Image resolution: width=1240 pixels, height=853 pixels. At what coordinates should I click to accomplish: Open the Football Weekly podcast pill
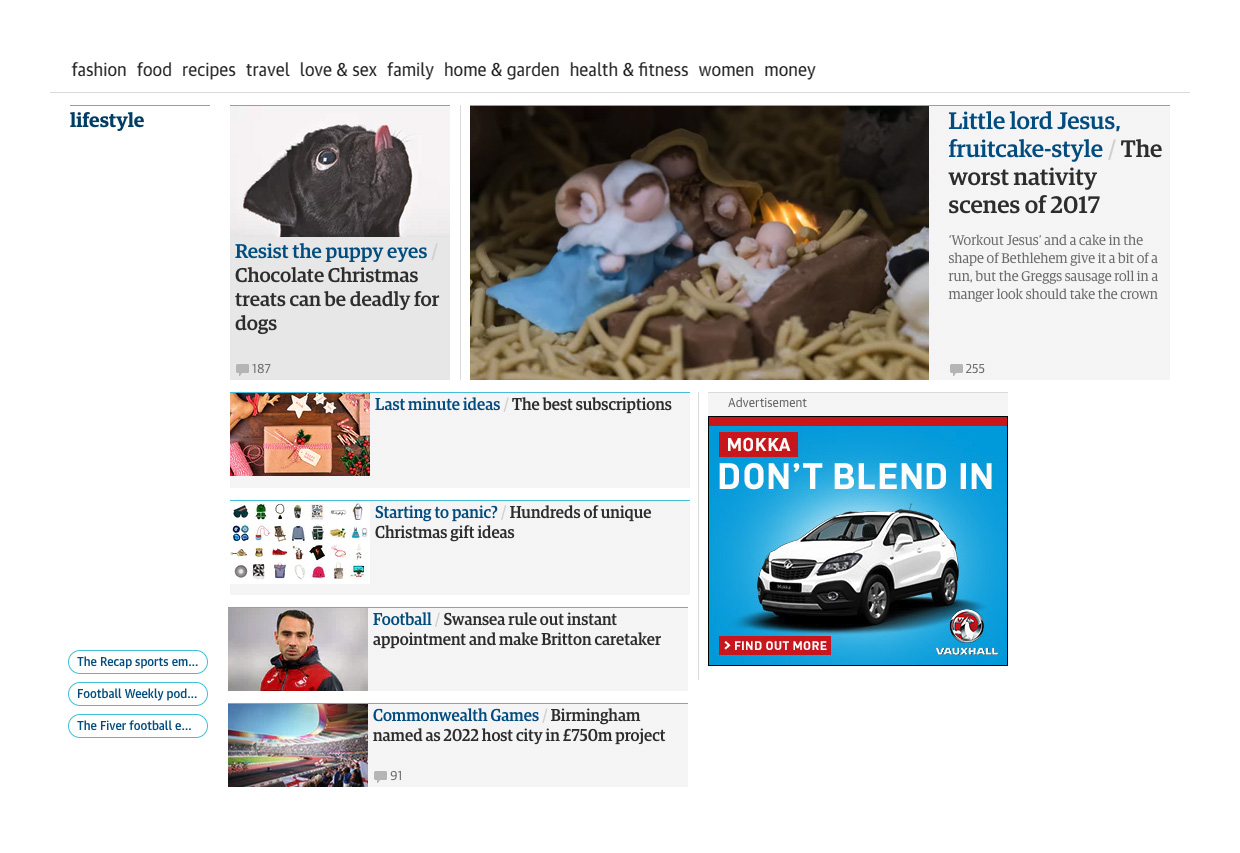[x=138, y=694]
